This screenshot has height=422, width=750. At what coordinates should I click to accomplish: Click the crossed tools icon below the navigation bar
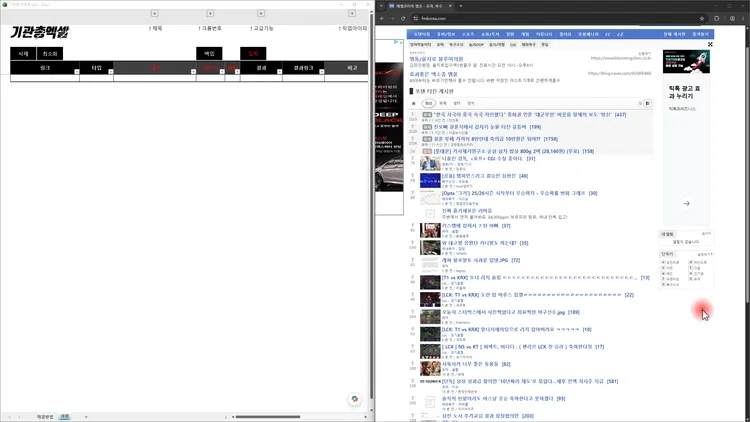pos(710,44)
